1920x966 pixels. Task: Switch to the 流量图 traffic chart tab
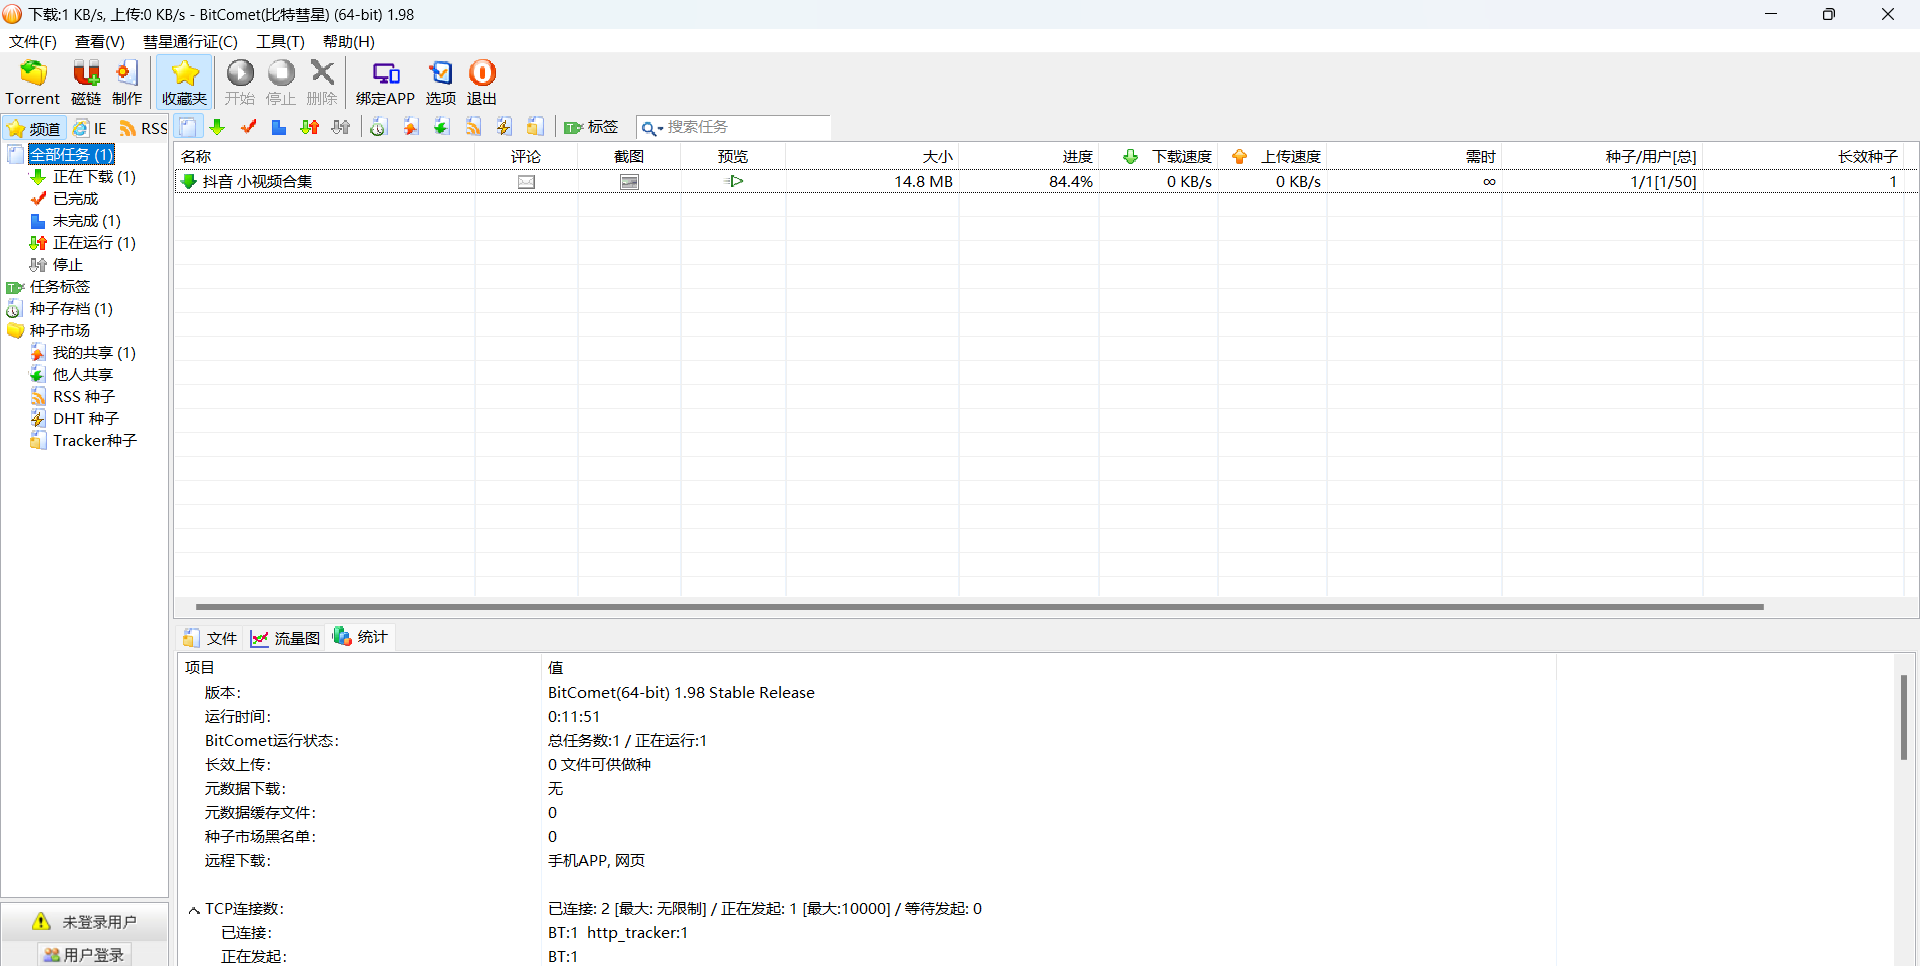[x=285, y=638]
